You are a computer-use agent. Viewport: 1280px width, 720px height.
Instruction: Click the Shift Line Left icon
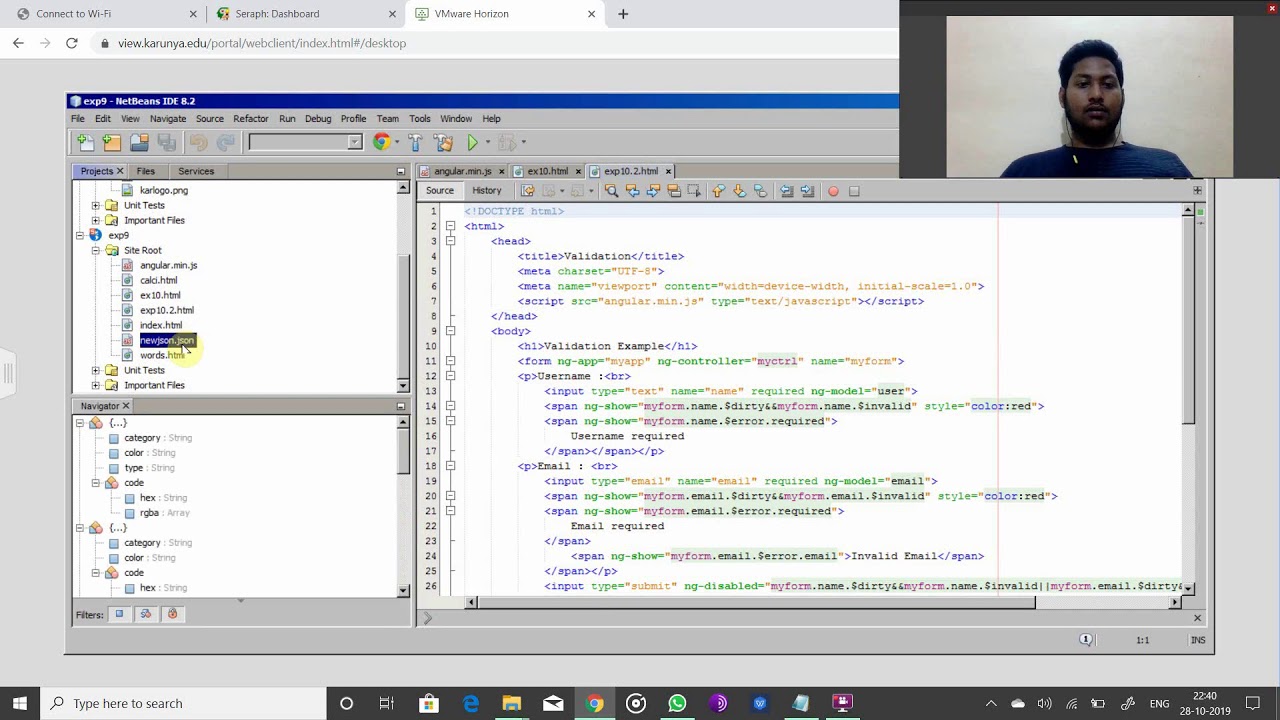[786, 191]
